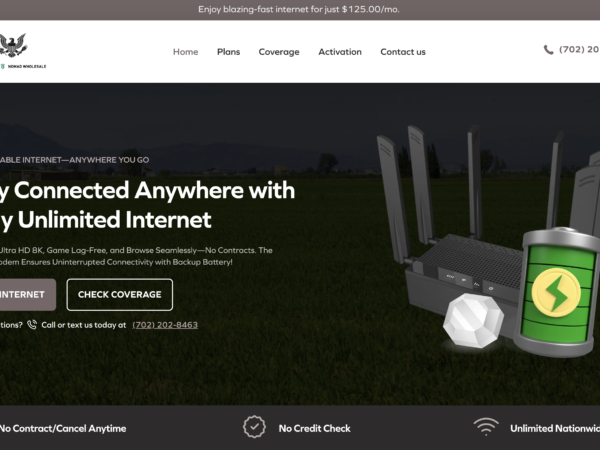Open the Home menu item
This screenshot has height=450, width=600.
186,52
